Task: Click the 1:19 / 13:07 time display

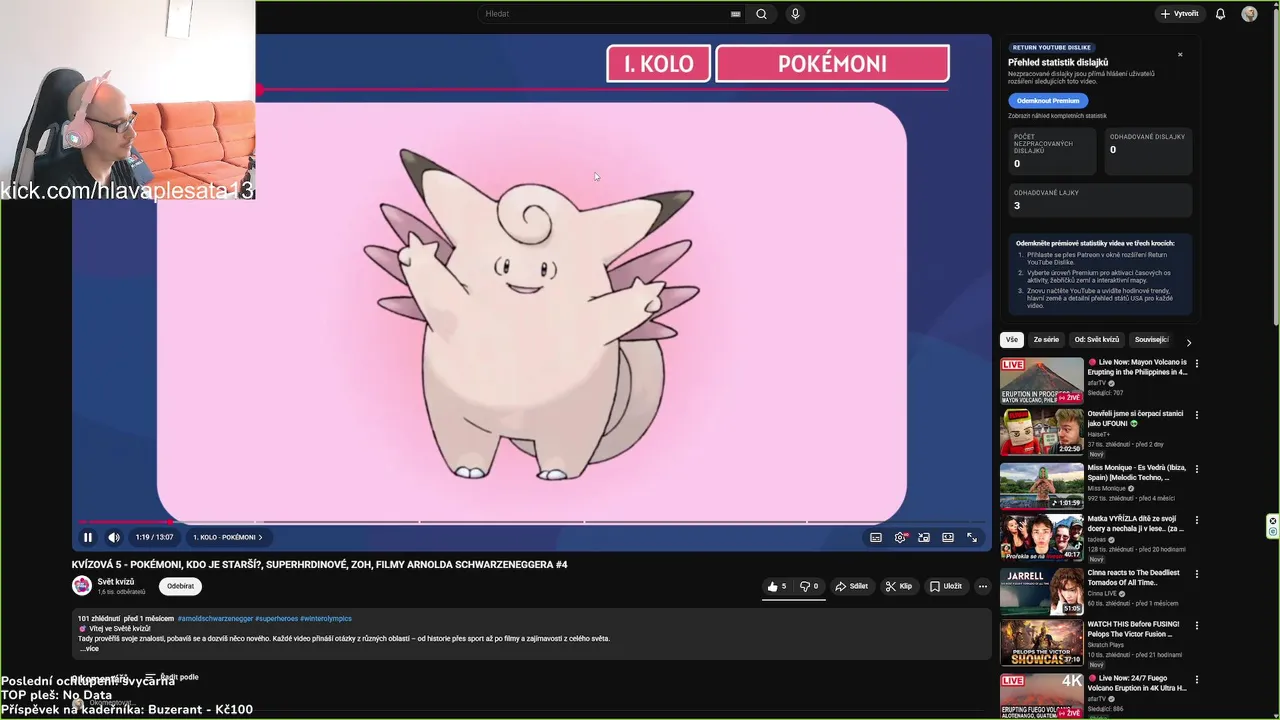Action: (154, 537)
